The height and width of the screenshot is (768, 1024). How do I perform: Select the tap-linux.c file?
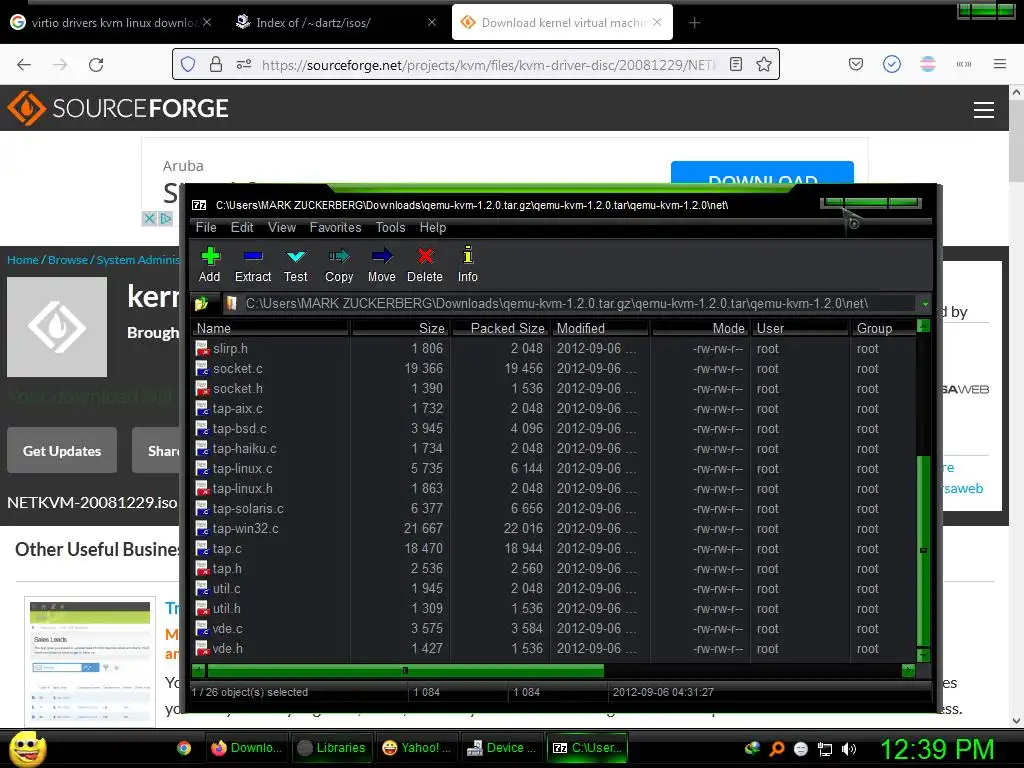tap(554, 469)
